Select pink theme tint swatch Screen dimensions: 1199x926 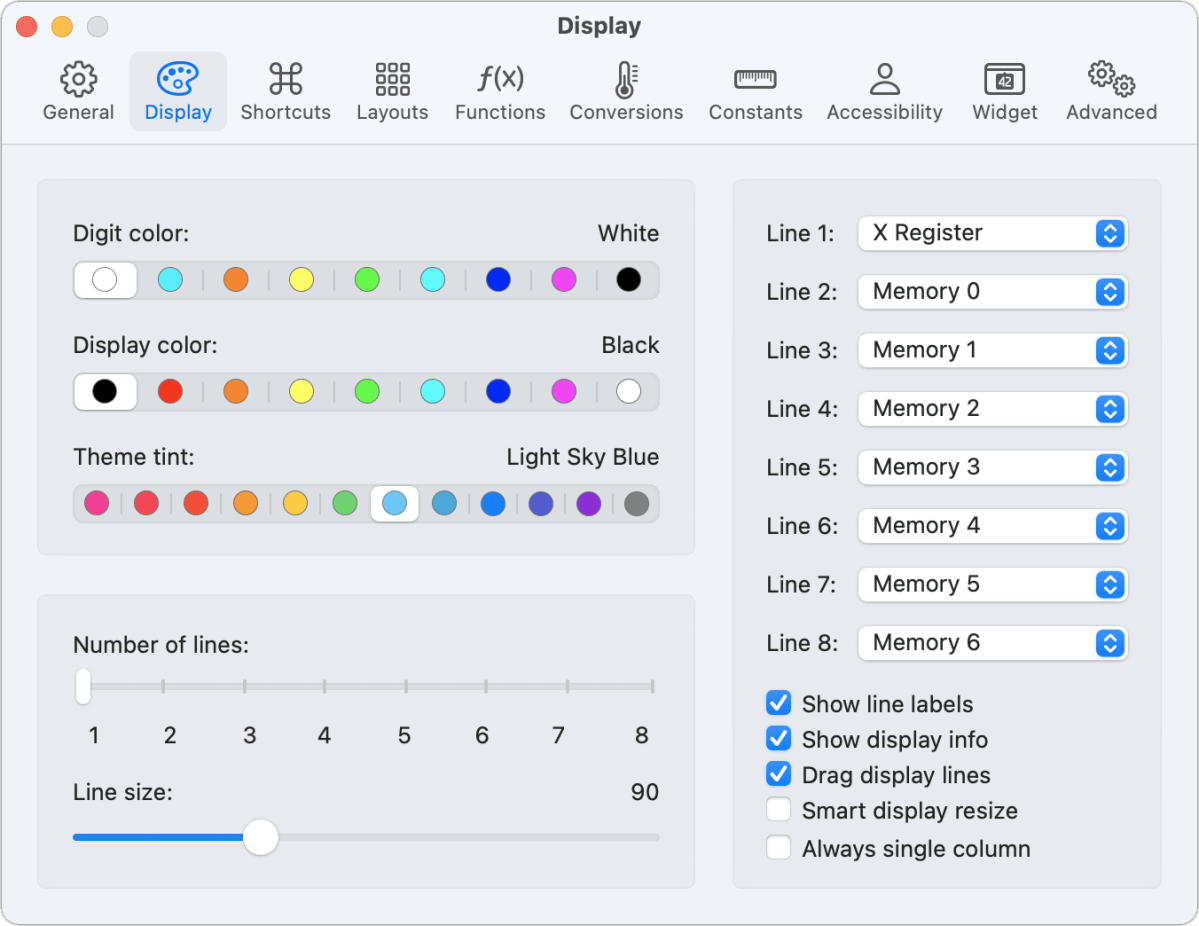coord(96,504)
